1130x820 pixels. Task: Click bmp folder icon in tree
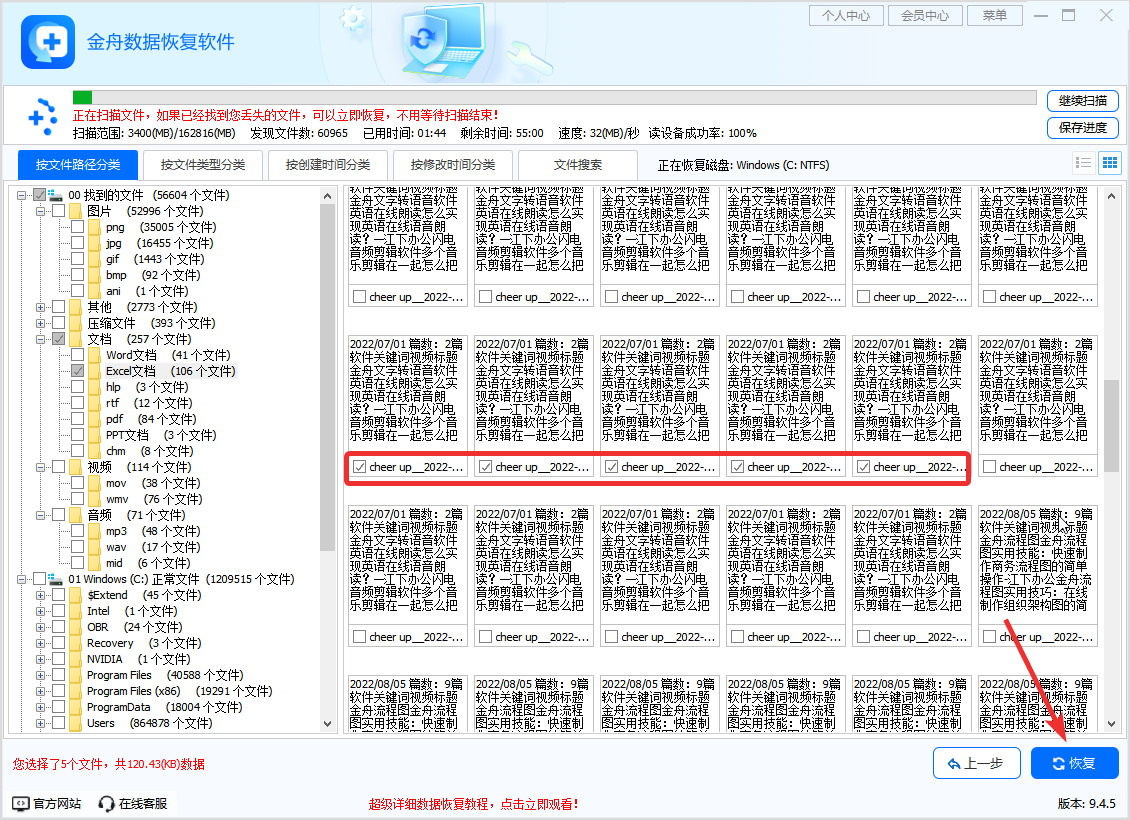pos(94,275)
